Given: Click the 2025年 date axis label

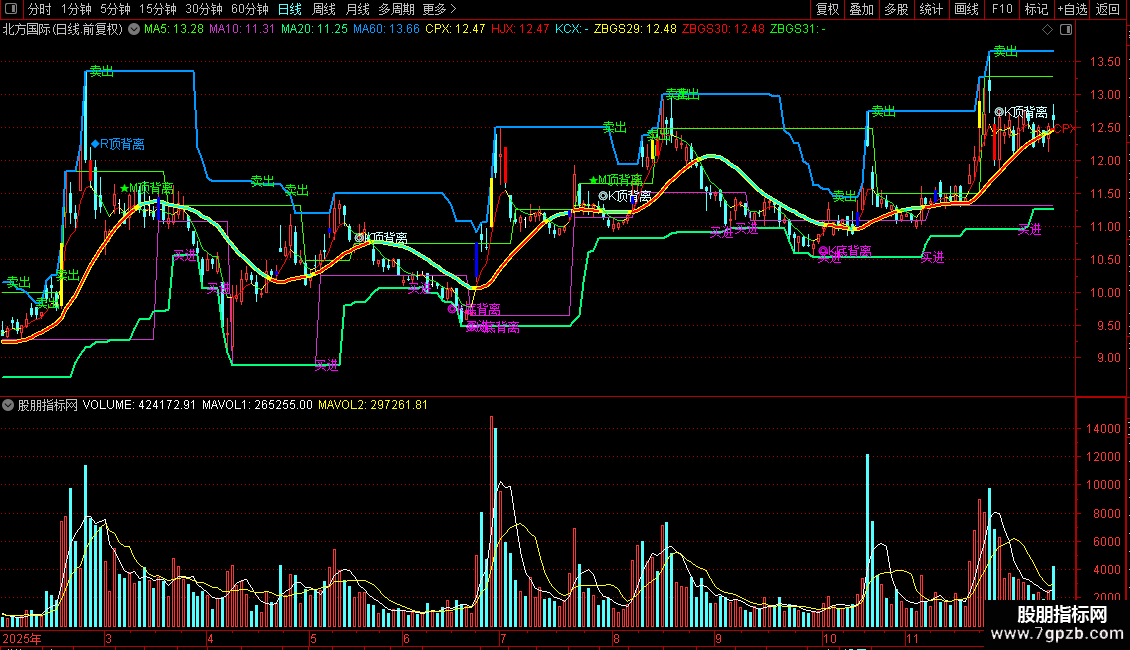Looking at the screenshot, I should [x=22, y=639].
